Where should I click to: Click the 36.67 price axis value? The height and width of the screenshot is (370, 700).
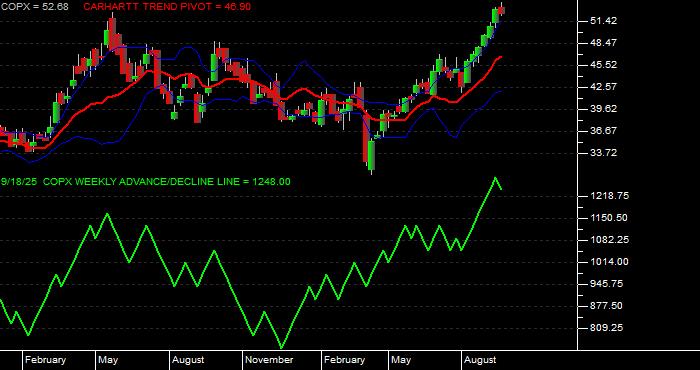[603, 131]
